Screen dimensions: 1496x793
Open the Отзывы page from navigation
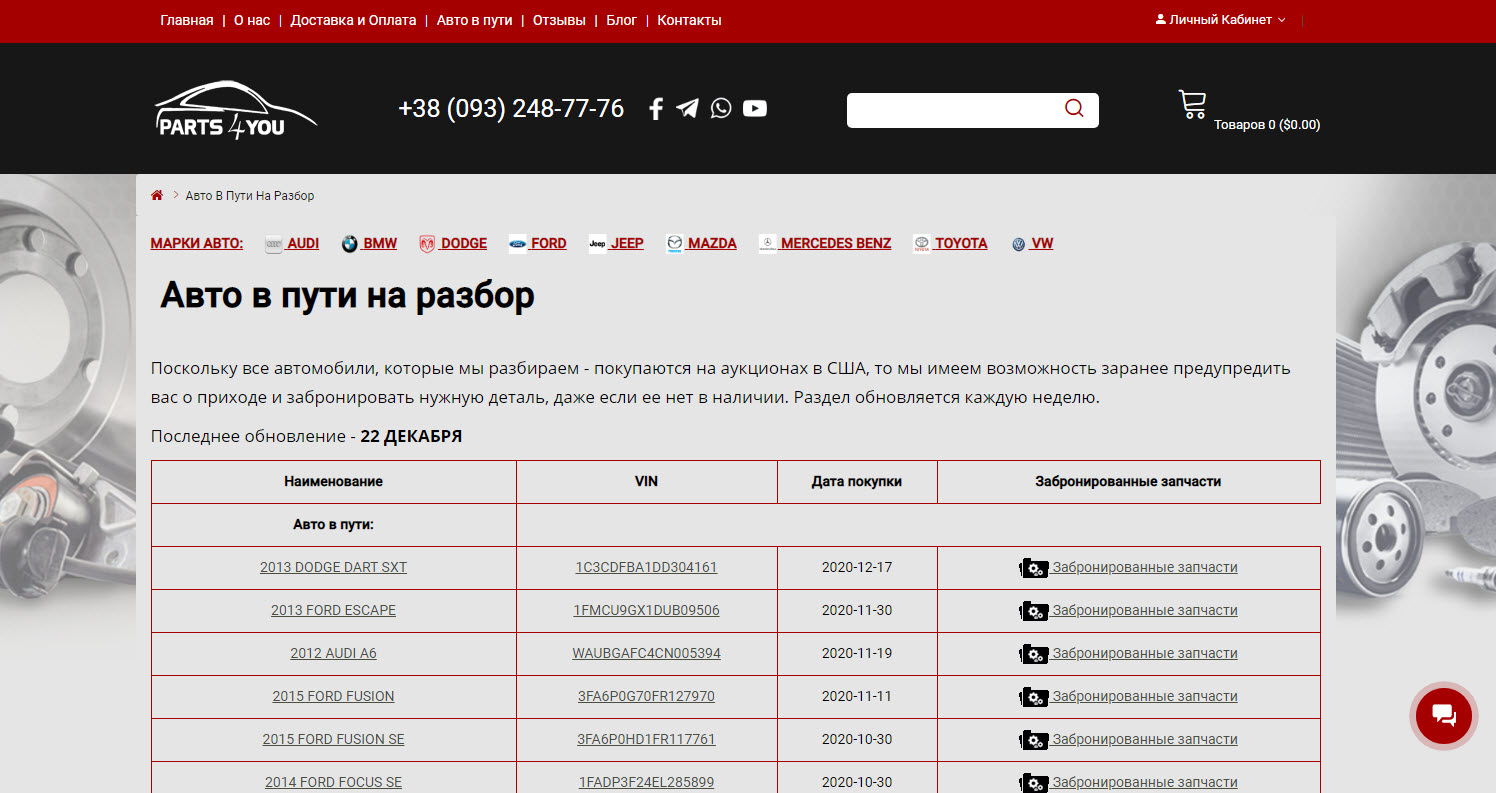[x=558, y=19]
